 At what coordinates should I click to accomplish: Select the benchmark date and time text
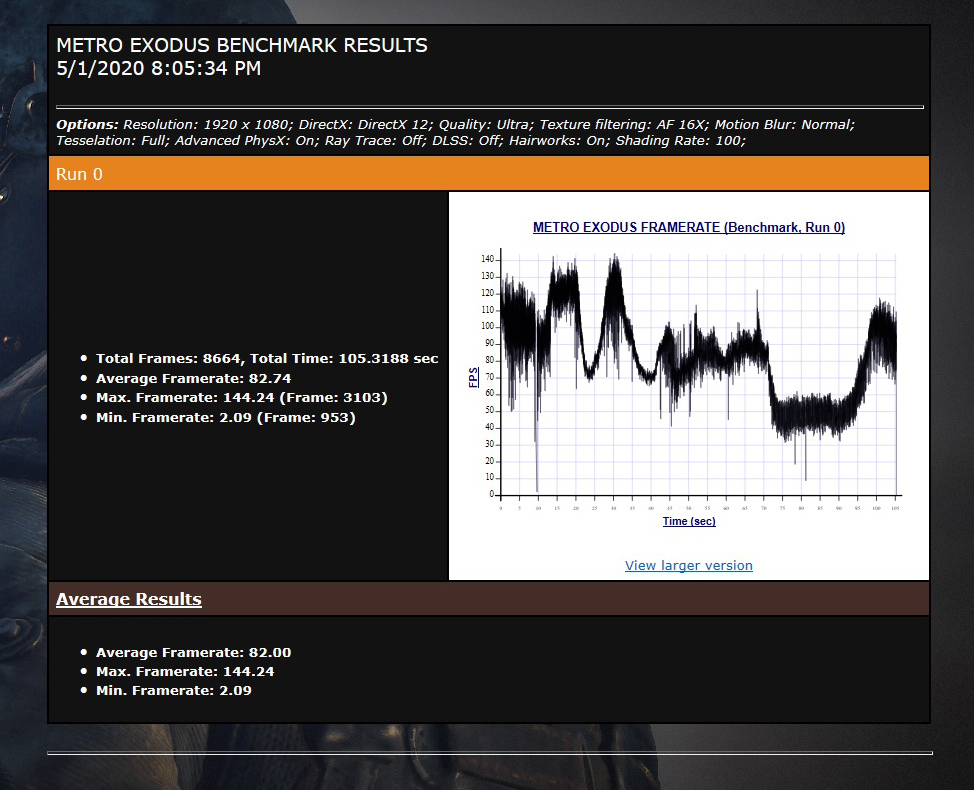tap(158, 68)
